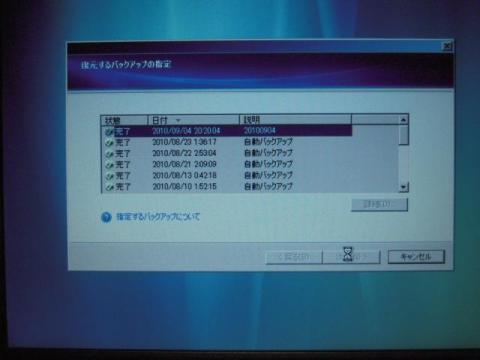Click the キャンセル button
Image resolution: width=480 pixels, height=360 pixels.
(x=416, y=257)
